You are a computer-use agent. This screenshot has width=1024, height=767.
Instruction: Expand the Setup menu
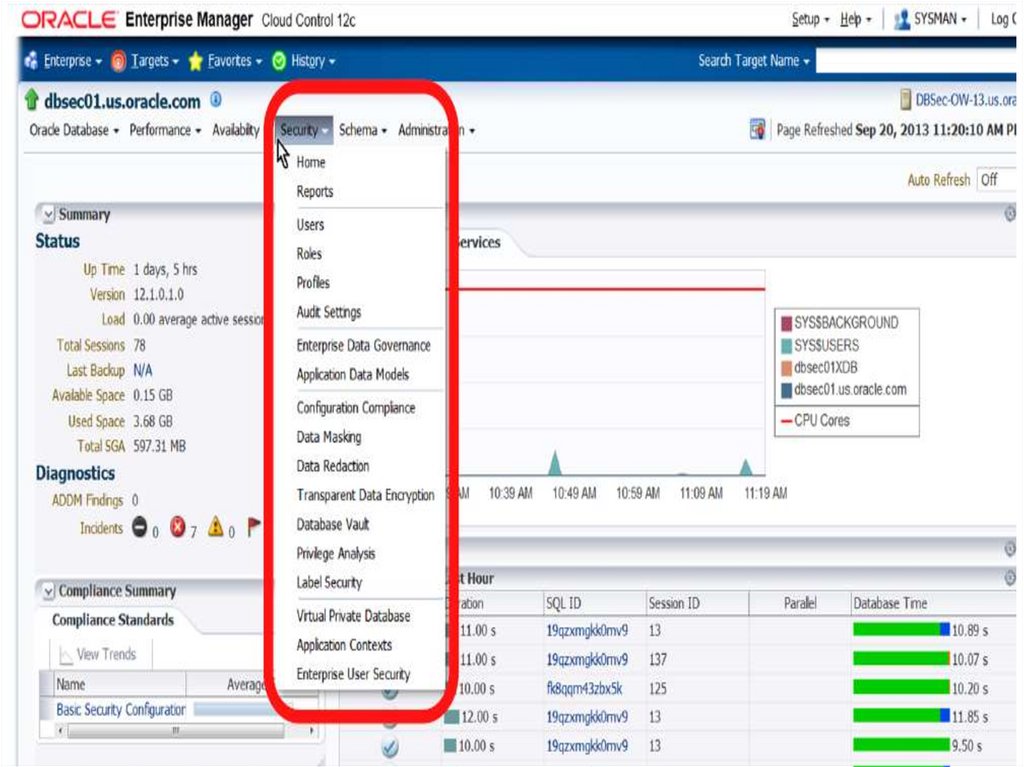click(x=810, y=20)
